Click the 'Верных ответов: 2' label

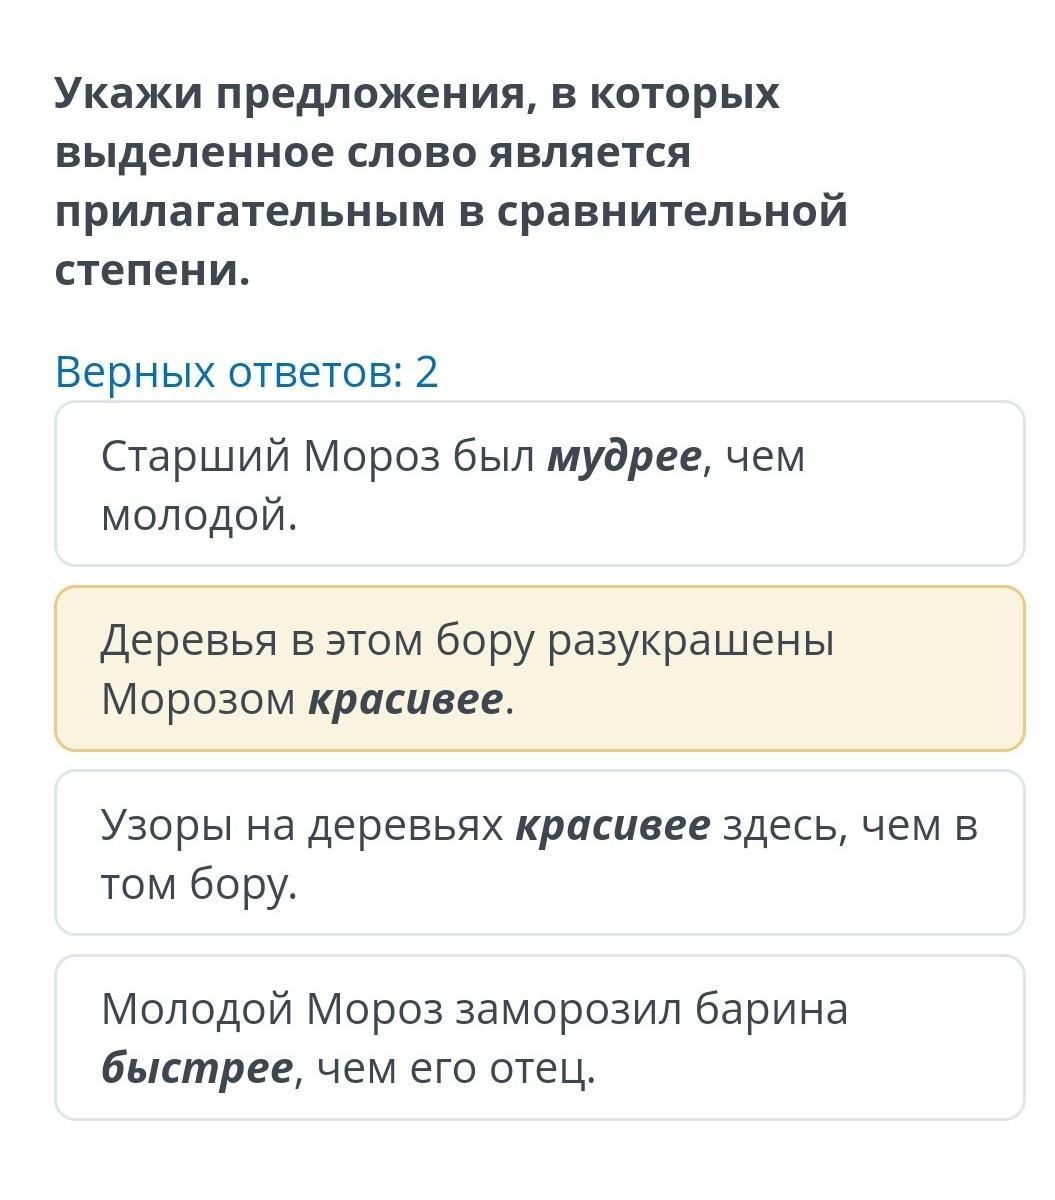[x=247, y=372]
